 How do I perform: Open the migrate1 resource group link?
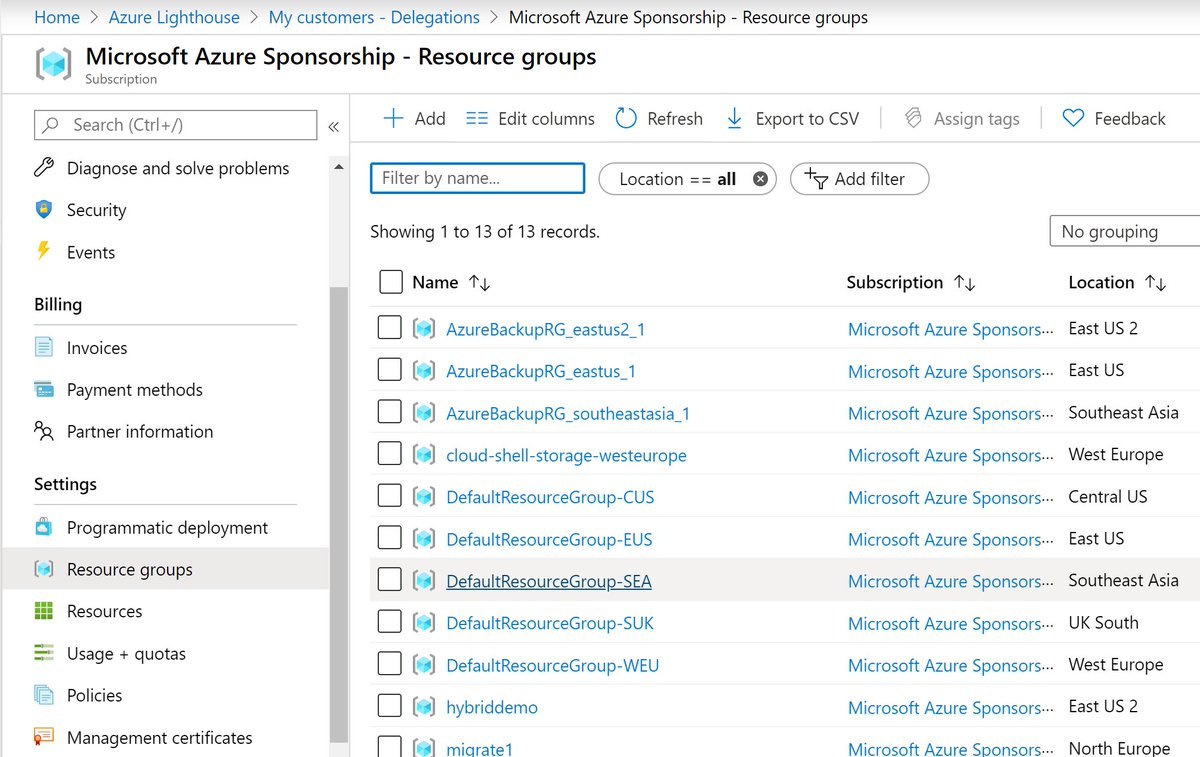[480, 748]
